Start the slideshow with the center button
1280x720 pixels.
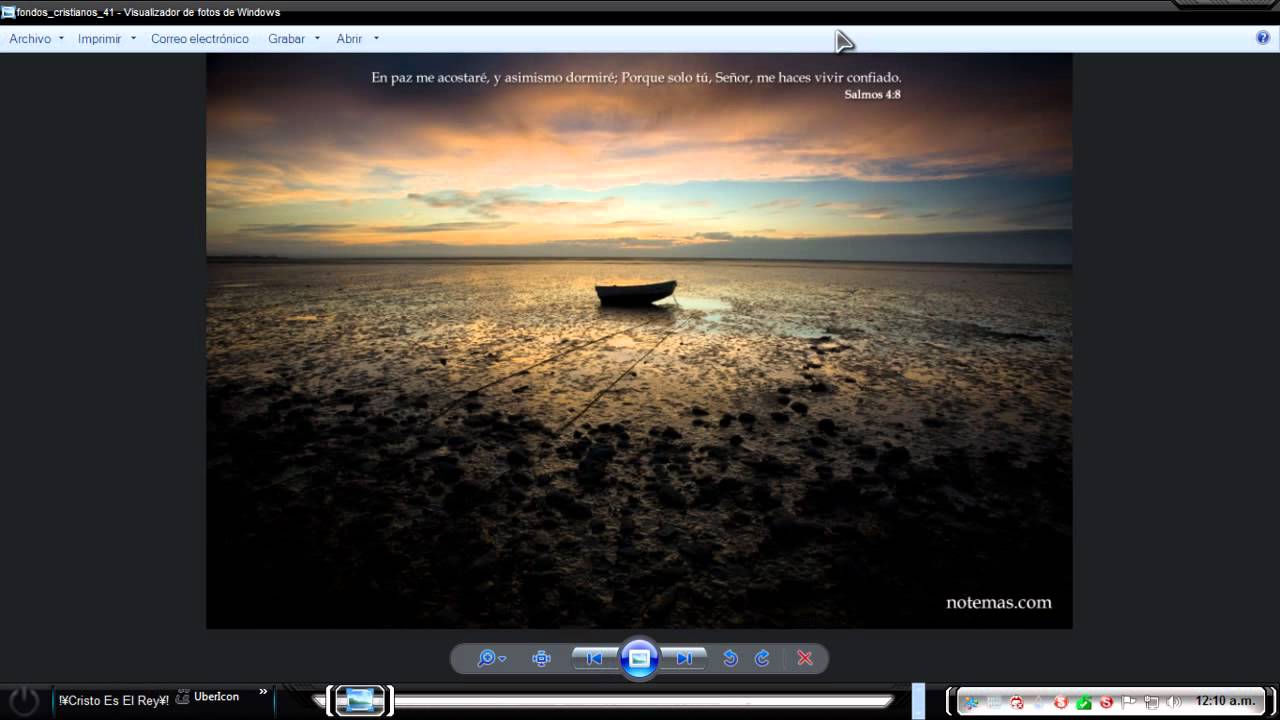[x=639, y=658]
